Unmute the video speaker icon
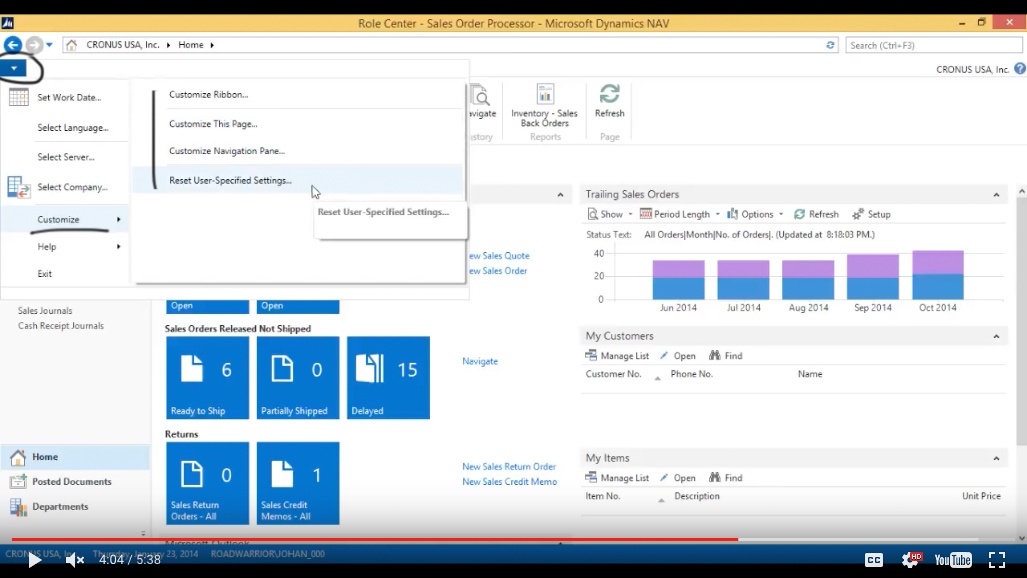Viewport: 1027px width, 578px height. (x=75, y=560)
